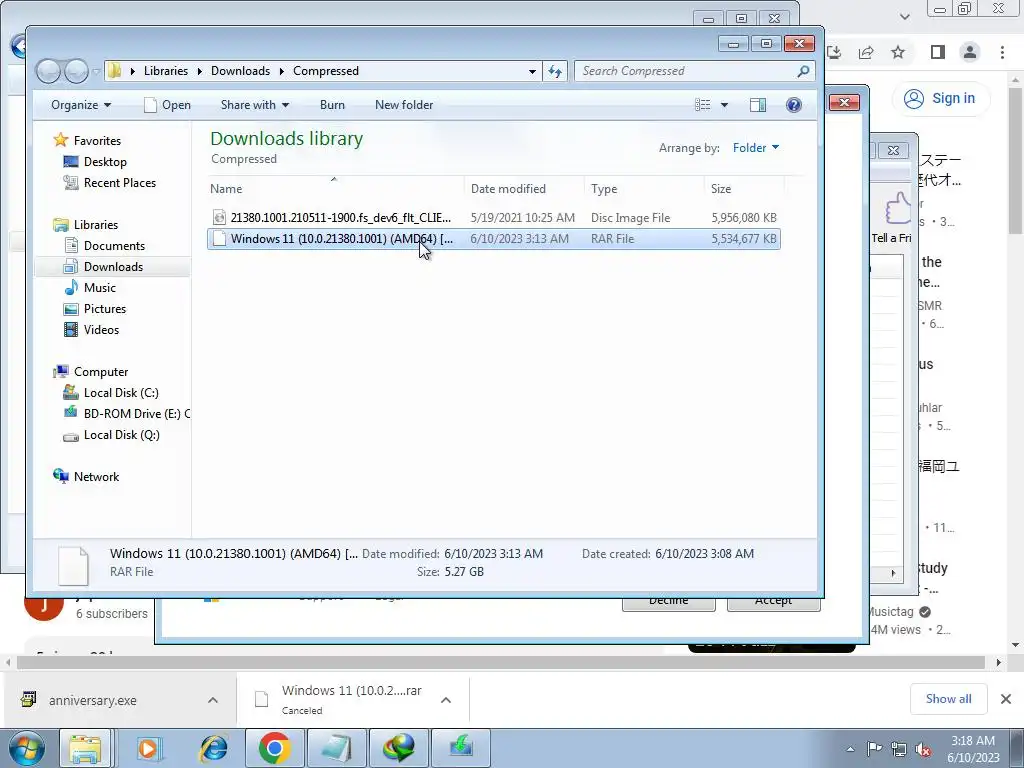1024x768 pixels.
Task: Close the Chrome downloads bar
Action: point(1006,699)
